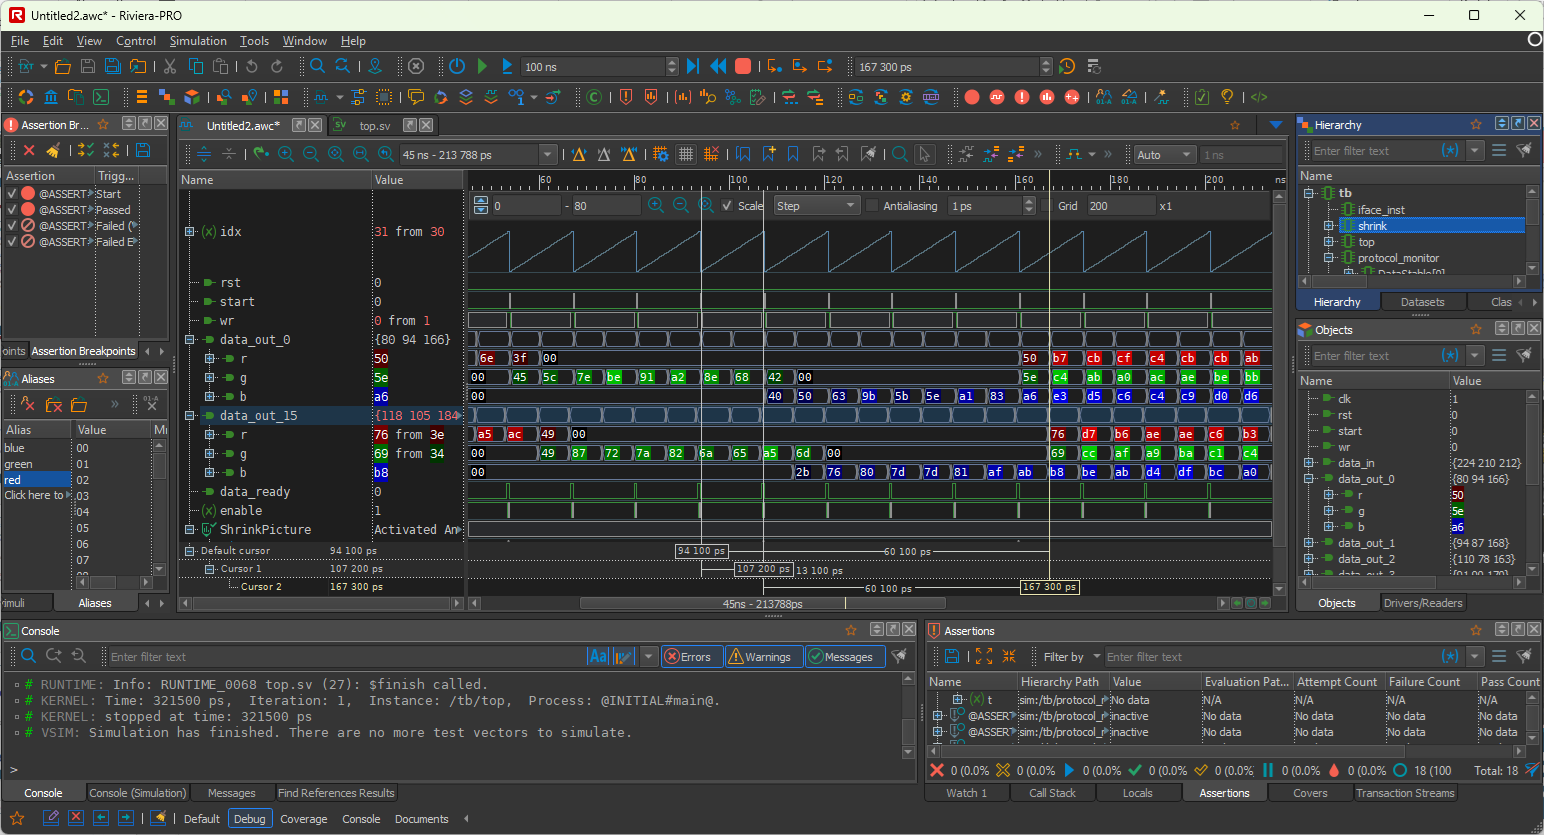Toggle the Grid checkbox

[1047, 206]
